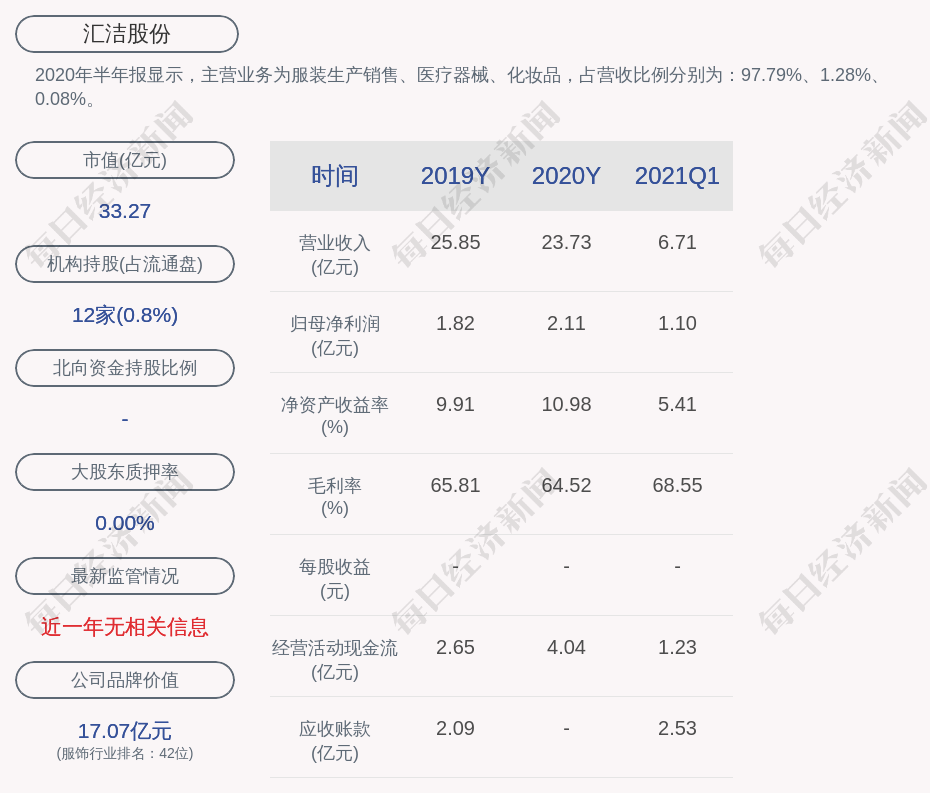This screenshot has height=793, width=930.
Task: Select the 市值(亿元) label pill
Action: click(125, 160)
